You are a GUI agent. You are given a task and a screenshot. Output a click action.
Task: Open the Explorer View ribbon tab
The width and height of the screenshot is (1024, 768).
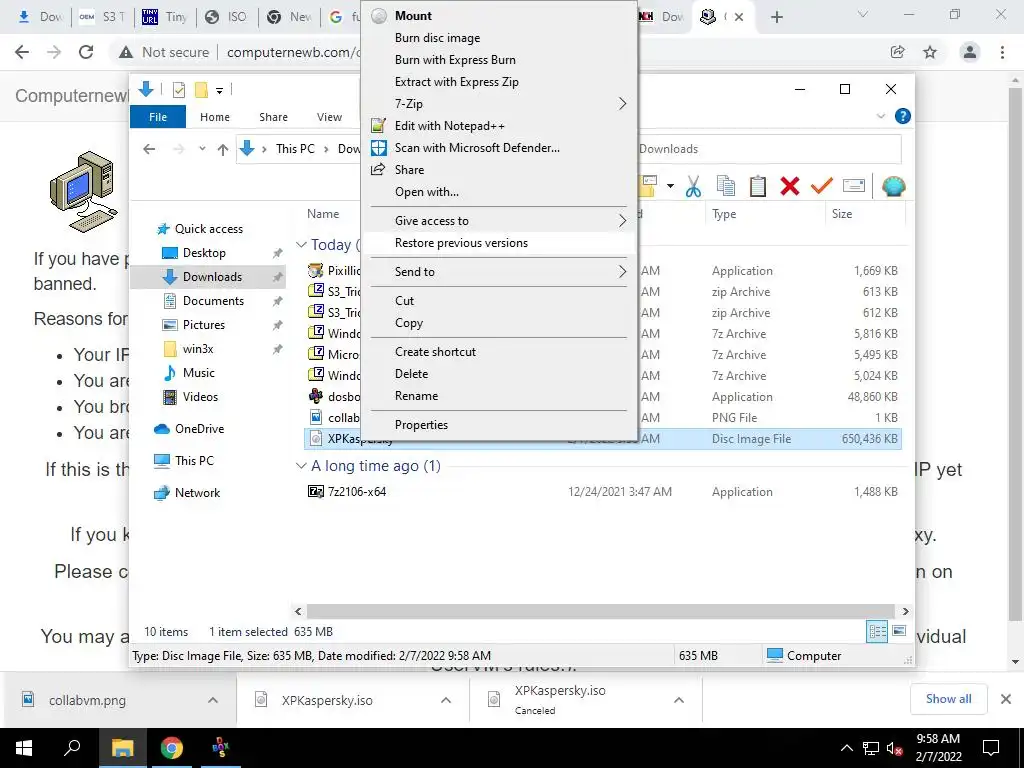tap(329, 117)
